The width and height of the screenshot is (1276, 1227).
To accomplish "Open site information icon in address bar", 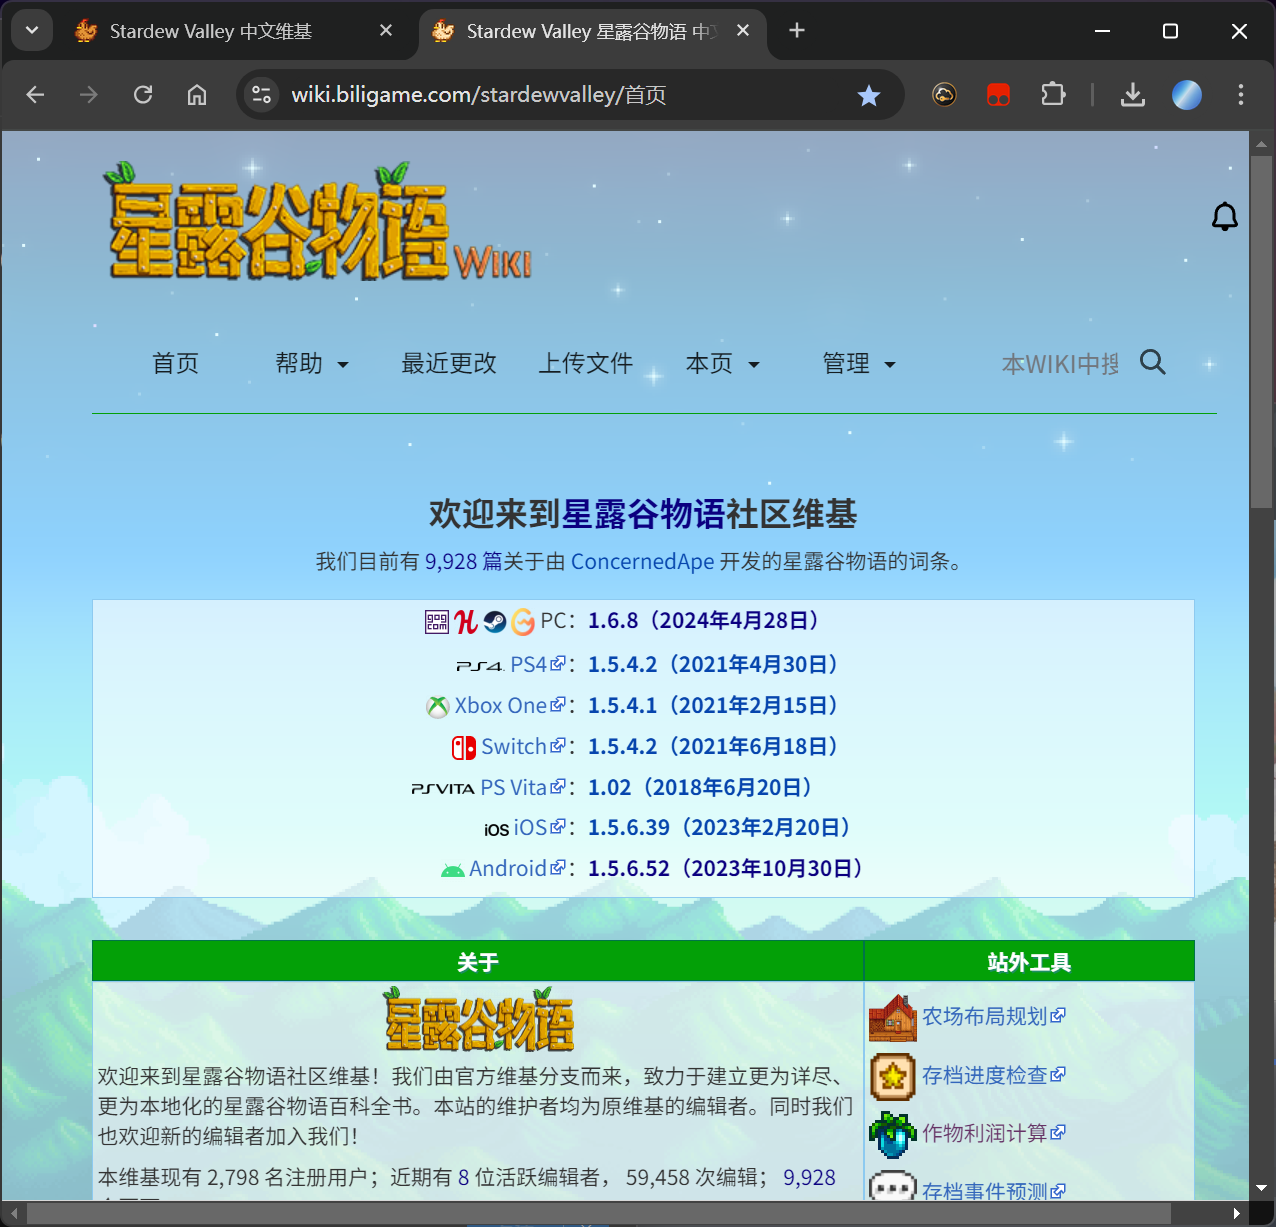I will tap(261, 95).
